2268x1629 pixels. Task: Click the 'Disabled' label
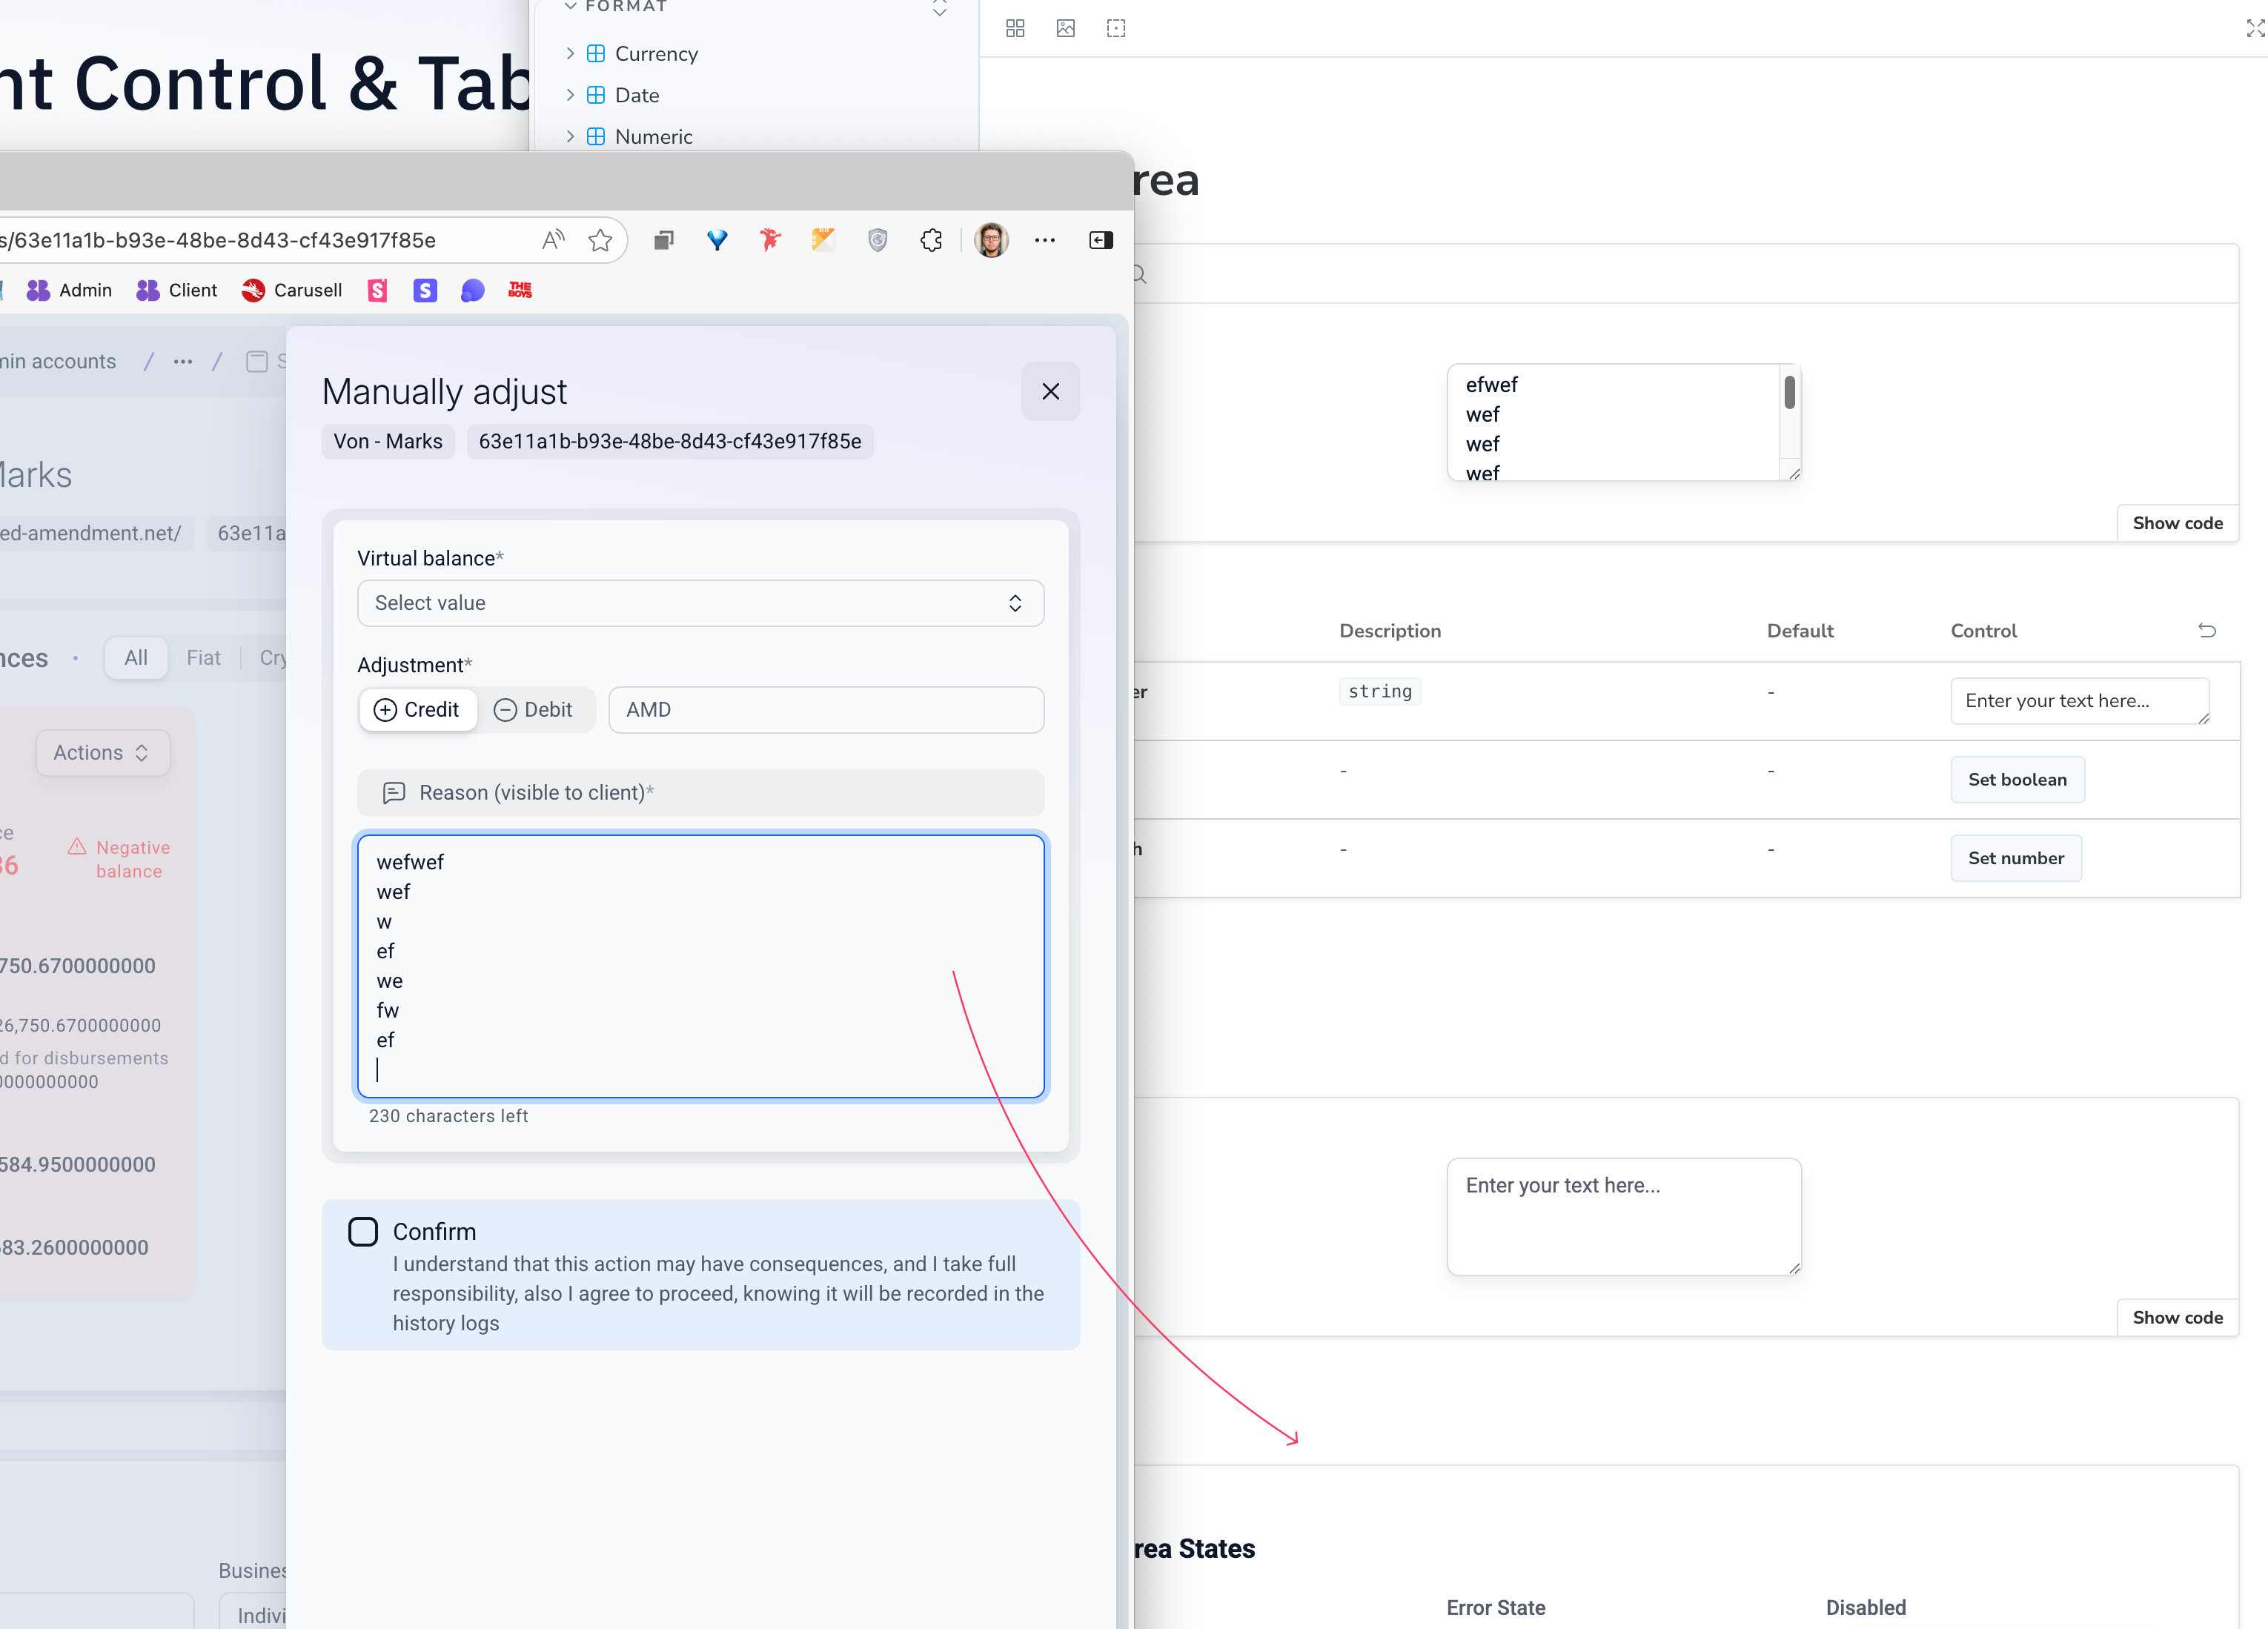(1866, 1608)
